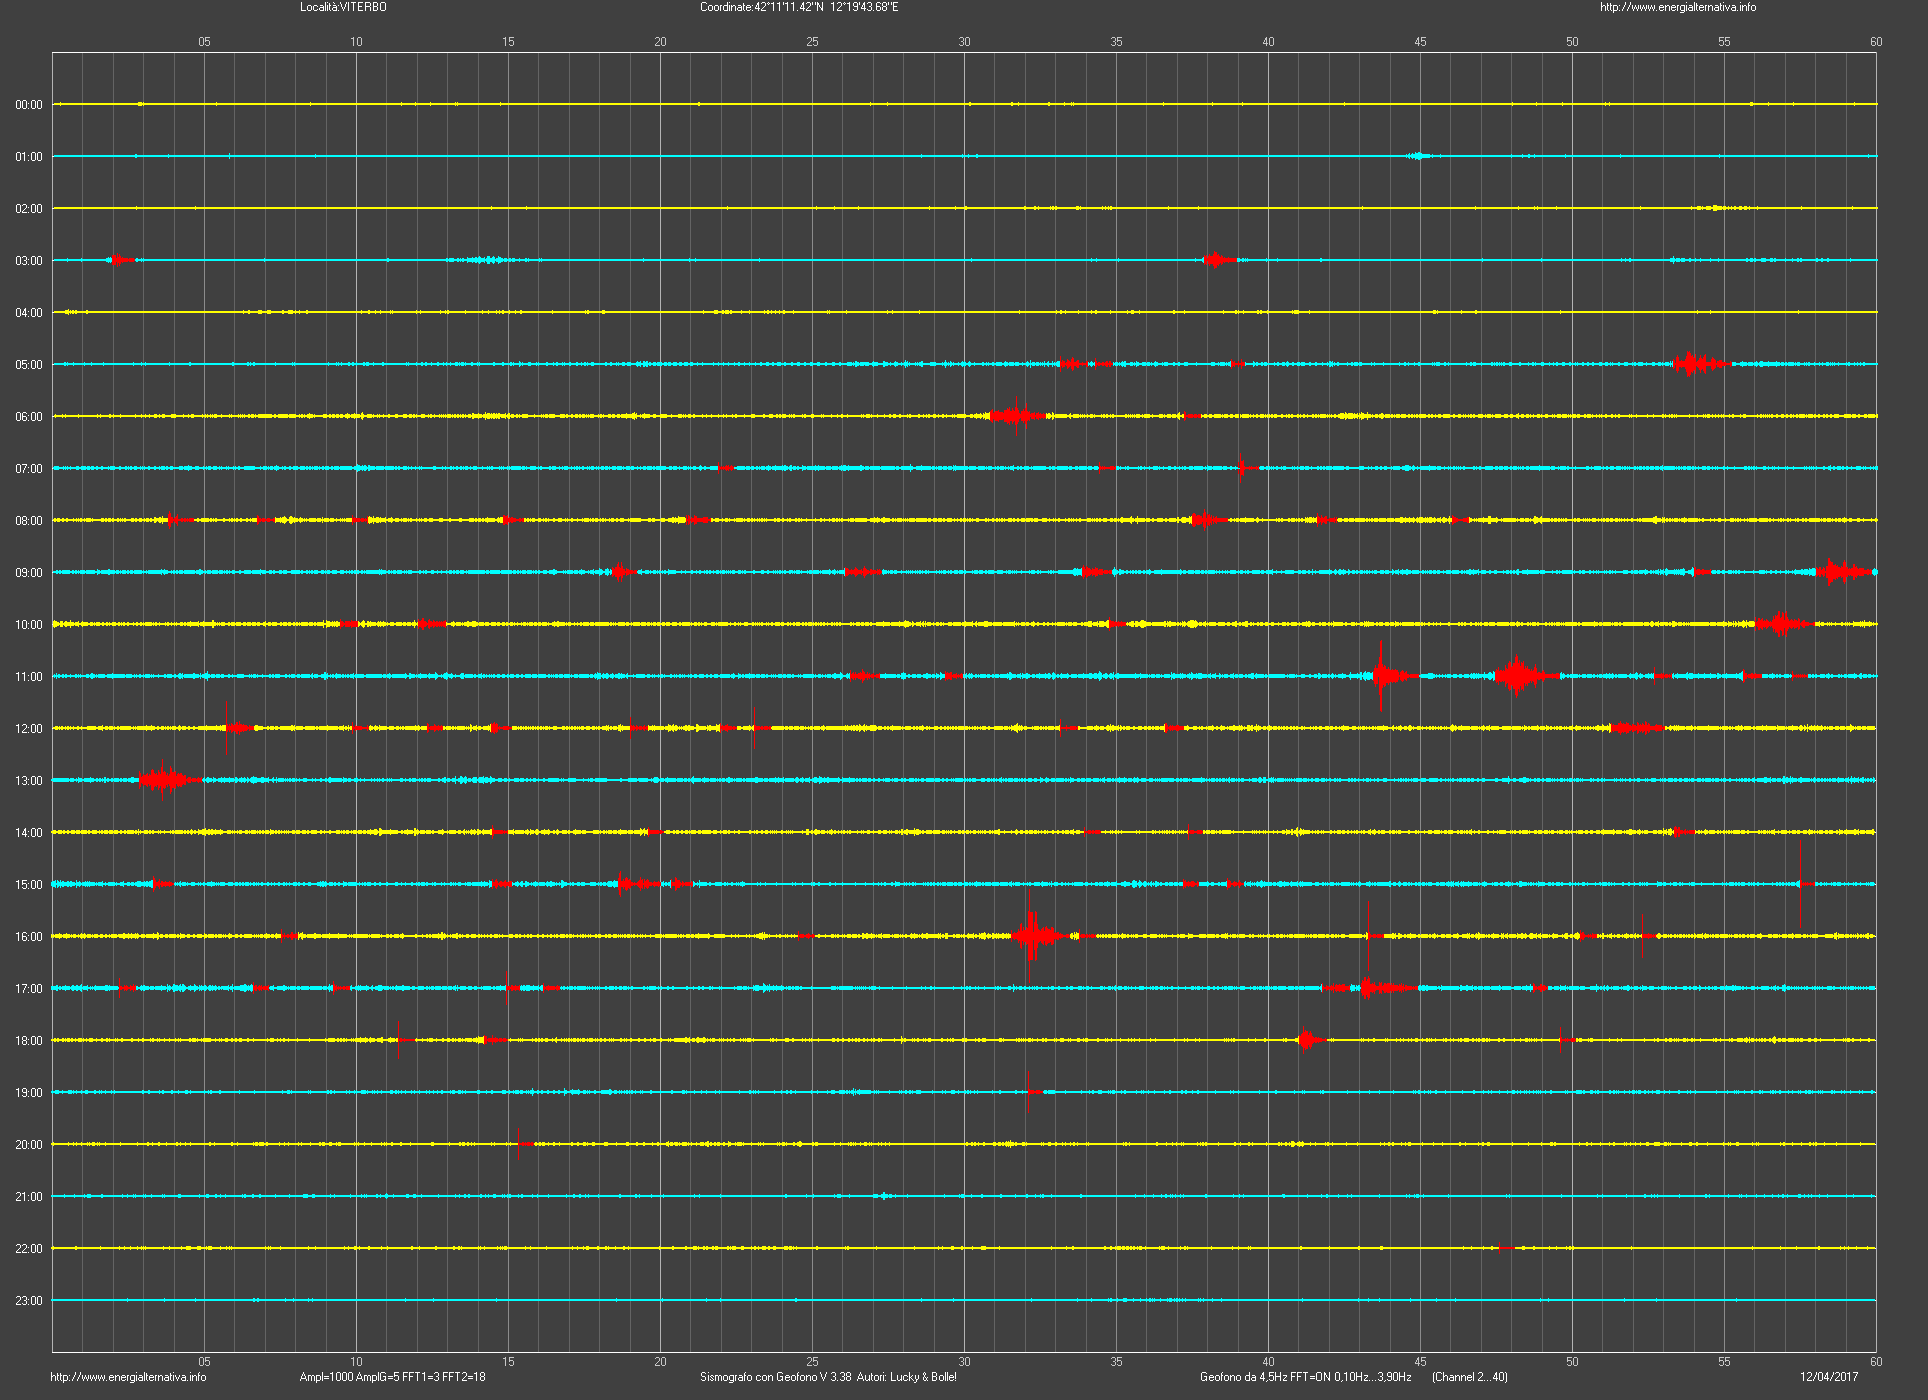Click the date 12/04/2017 in the footer
This screenshot has height=1400, width=1928.
1829,1377
